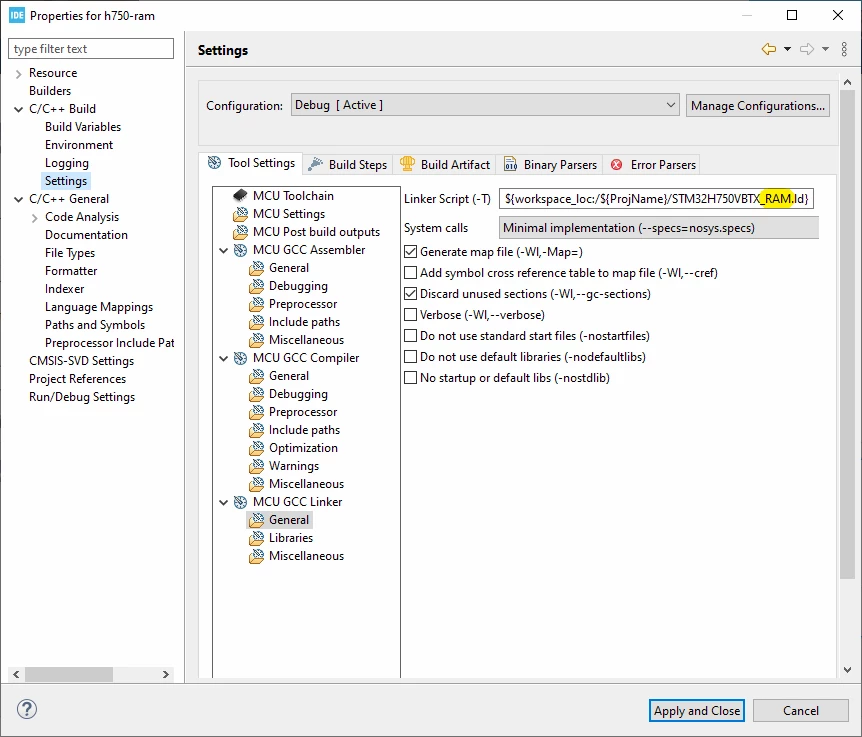The image size is (862, 737).
Task: Select the Tool Settings tab
Action: click(x=251, y=163)
